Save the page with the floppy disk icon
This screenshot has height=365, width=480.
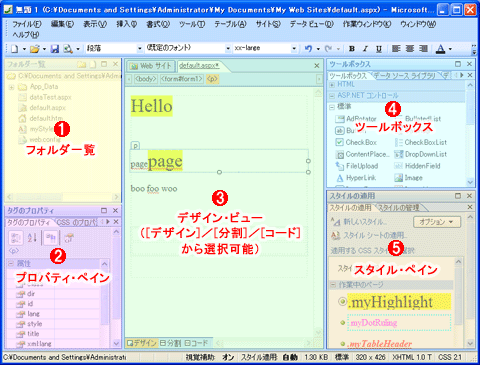pyautogui.click(x=55, y=49)
